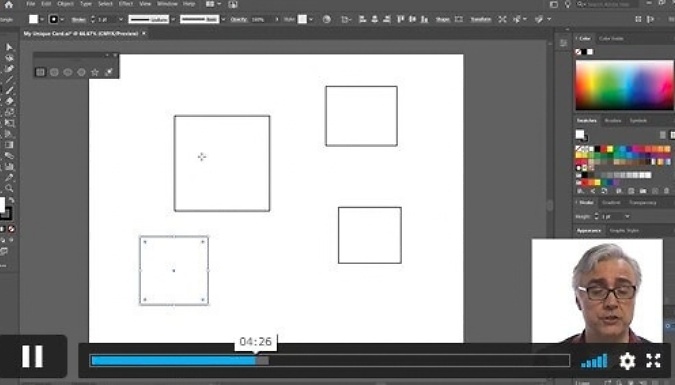This screenshot has width=675, height=385.
Task: Open the fill color dropdown arrow
Action: tap(42, 19)
